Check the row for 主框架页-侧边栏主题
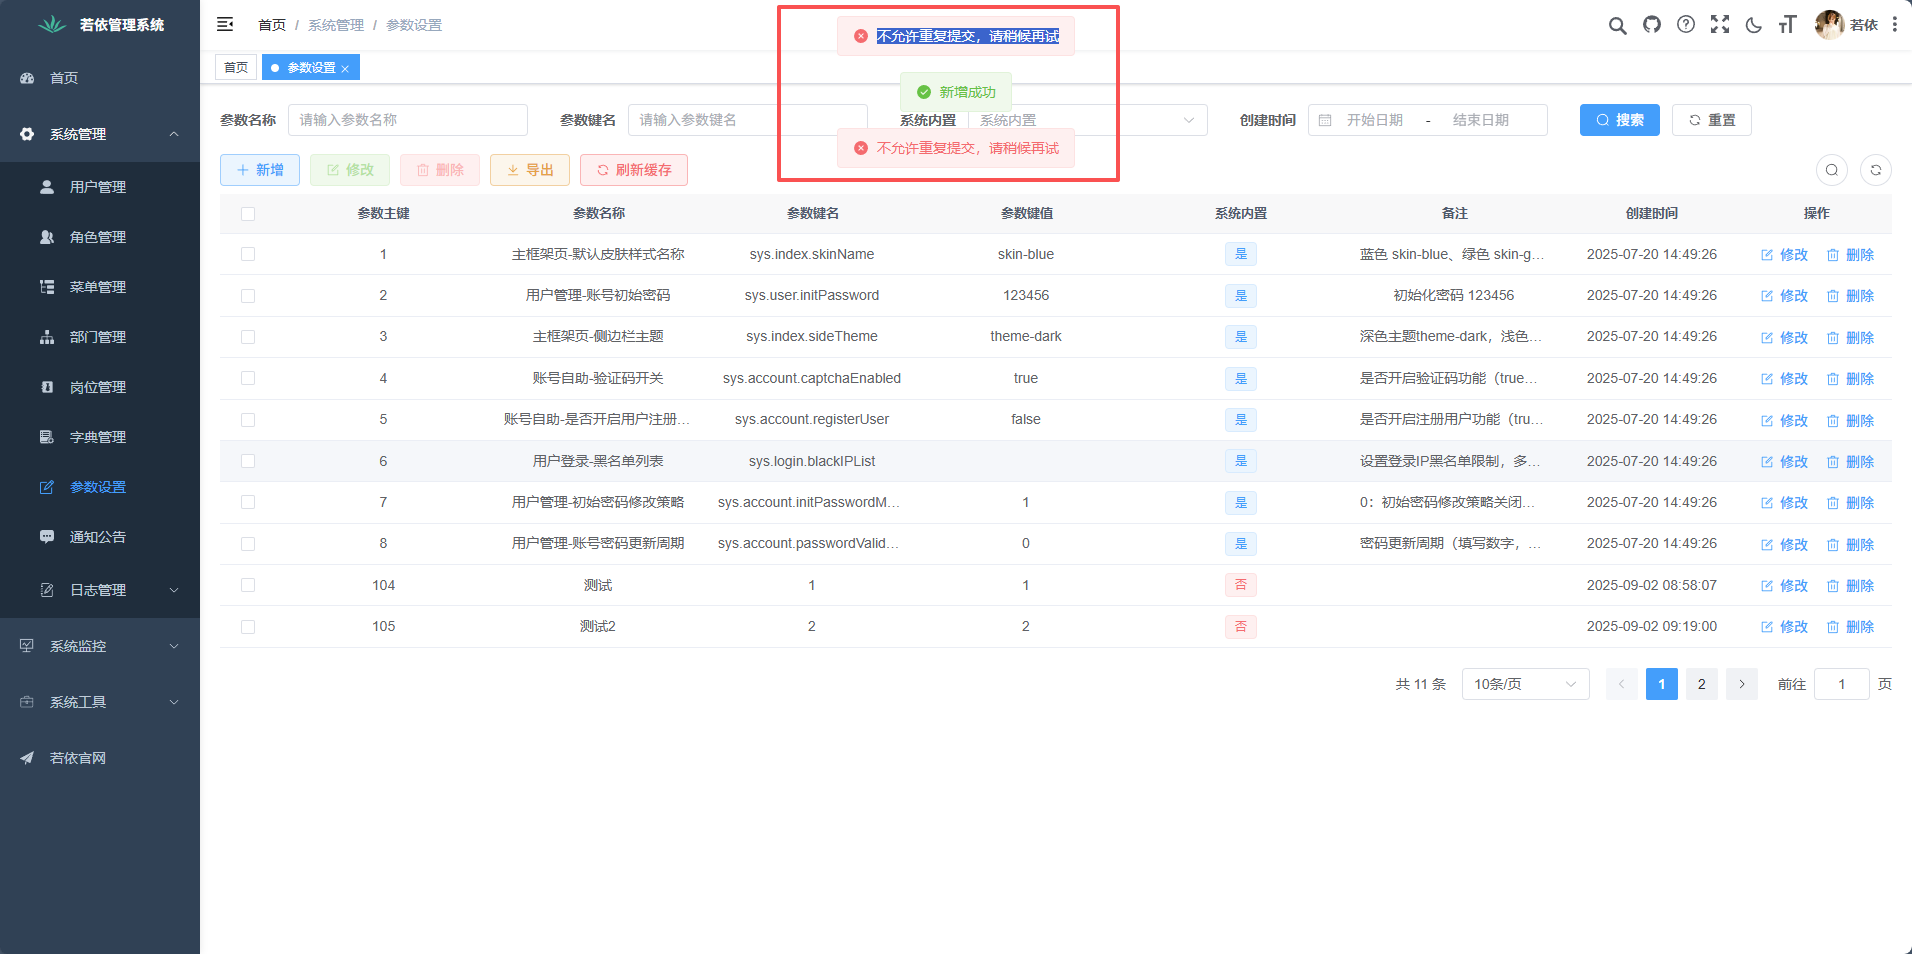 pyautogui.click(x=248, y=337)
